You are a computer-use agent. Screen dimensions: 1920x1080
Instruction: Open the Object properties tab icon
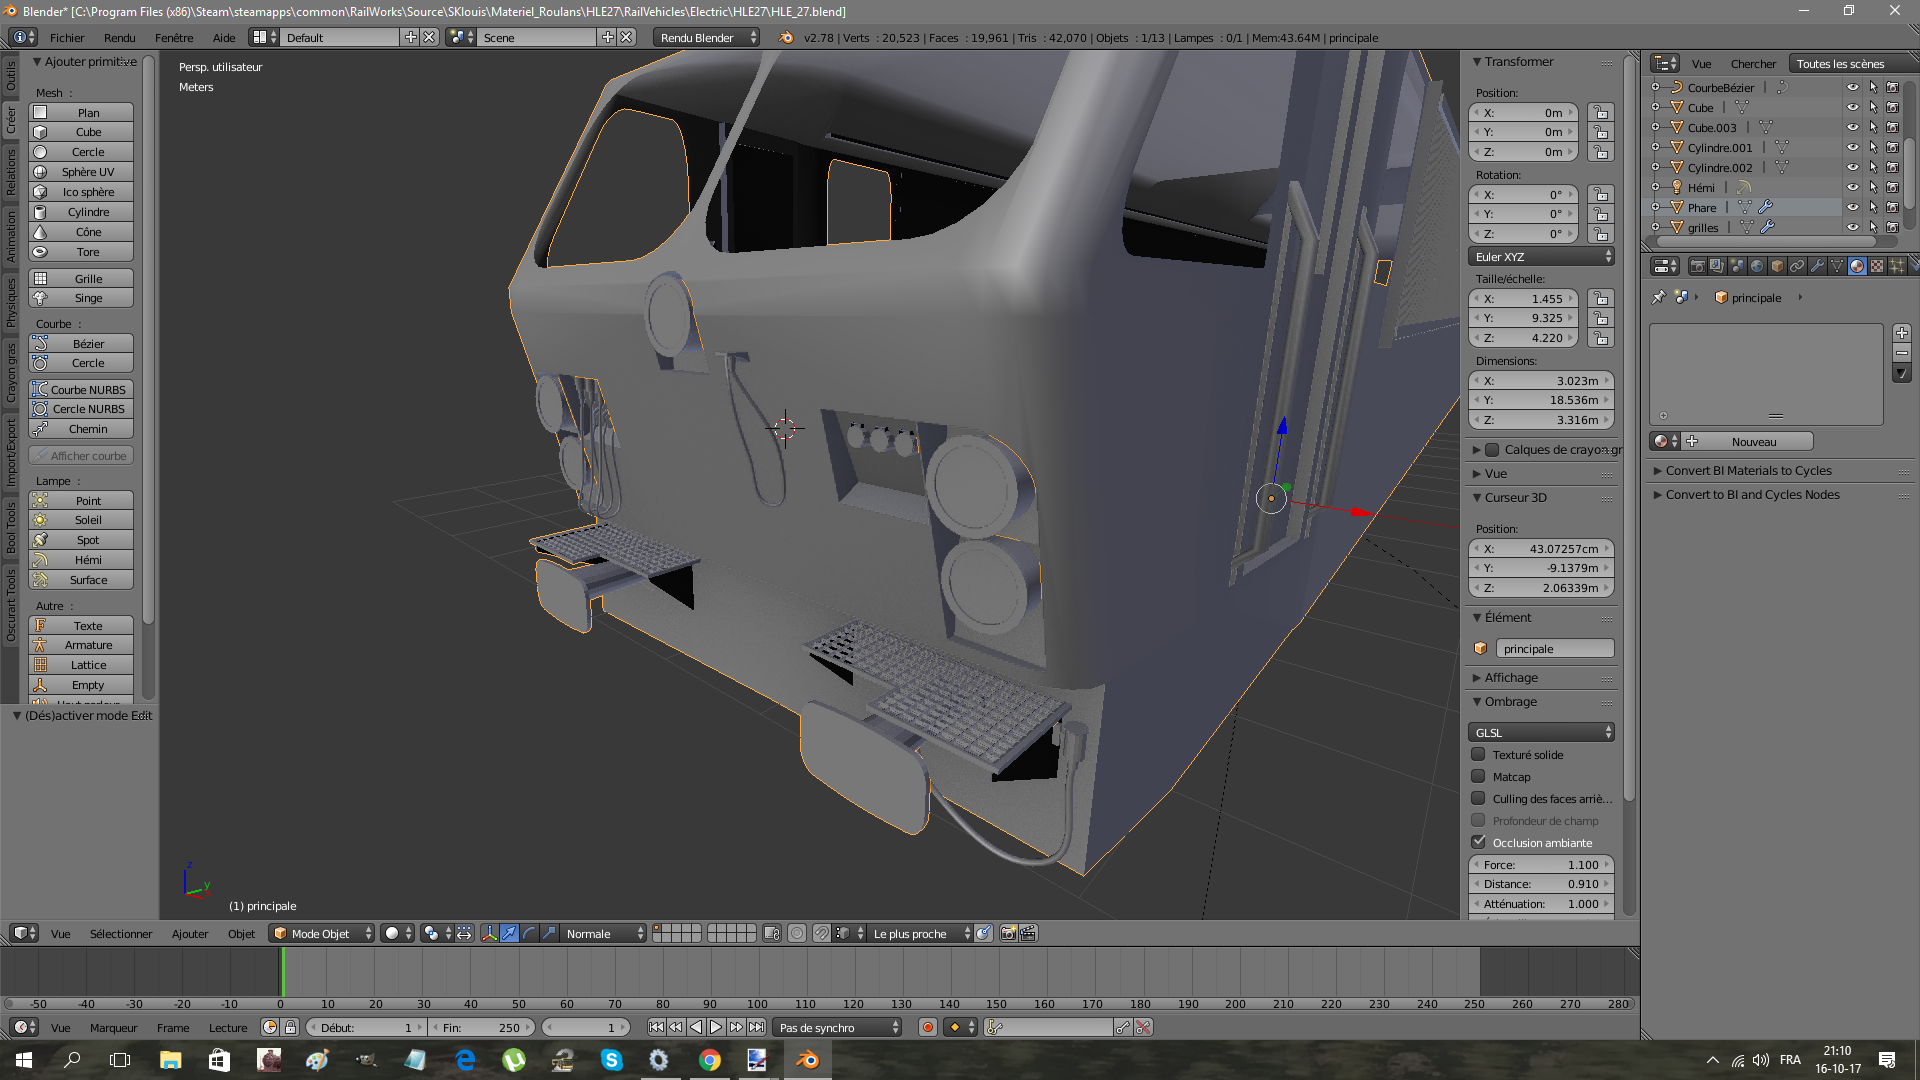1777,265
